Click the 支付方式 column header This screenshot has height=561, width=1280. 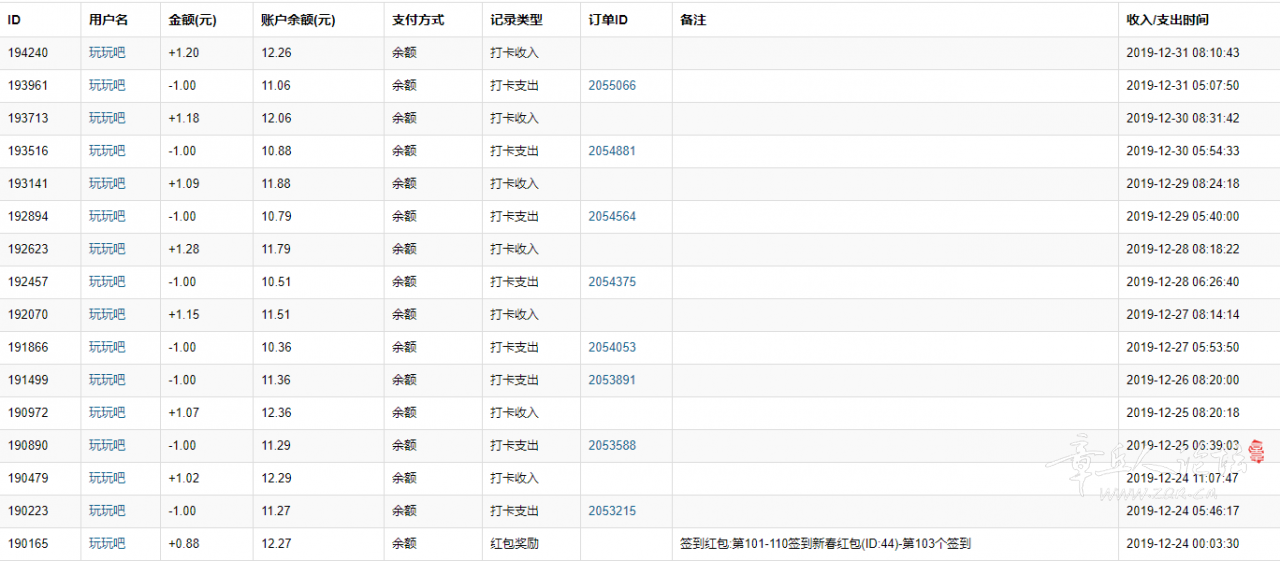418,20
